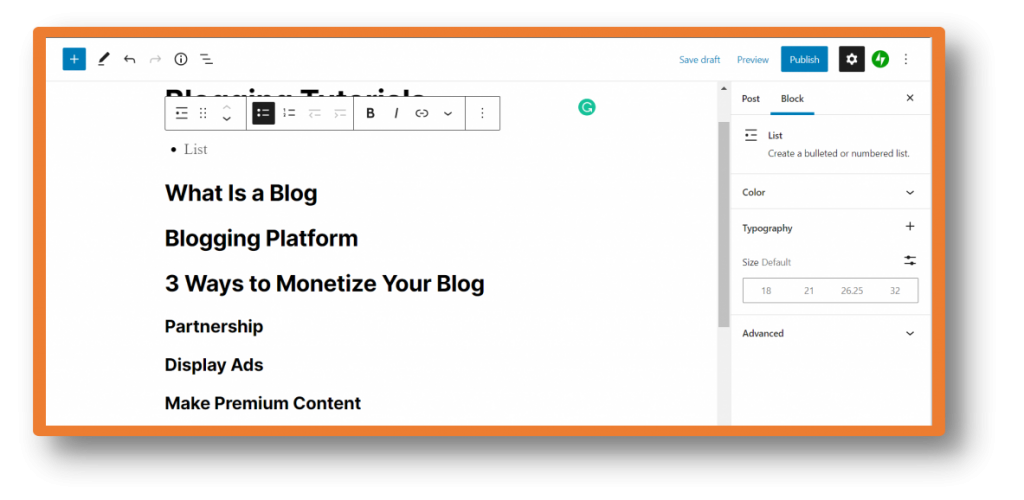Select the Tools pencil icon
1024x500 pixels.
click(x=103, y=59)
